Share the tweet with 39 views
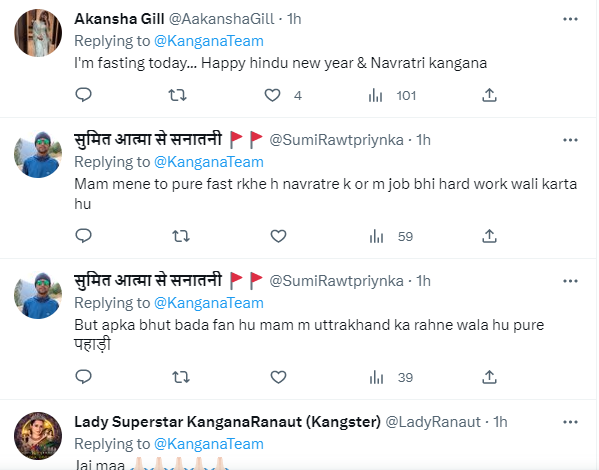Screen dimensions: 599x470 tap(489, 377)
